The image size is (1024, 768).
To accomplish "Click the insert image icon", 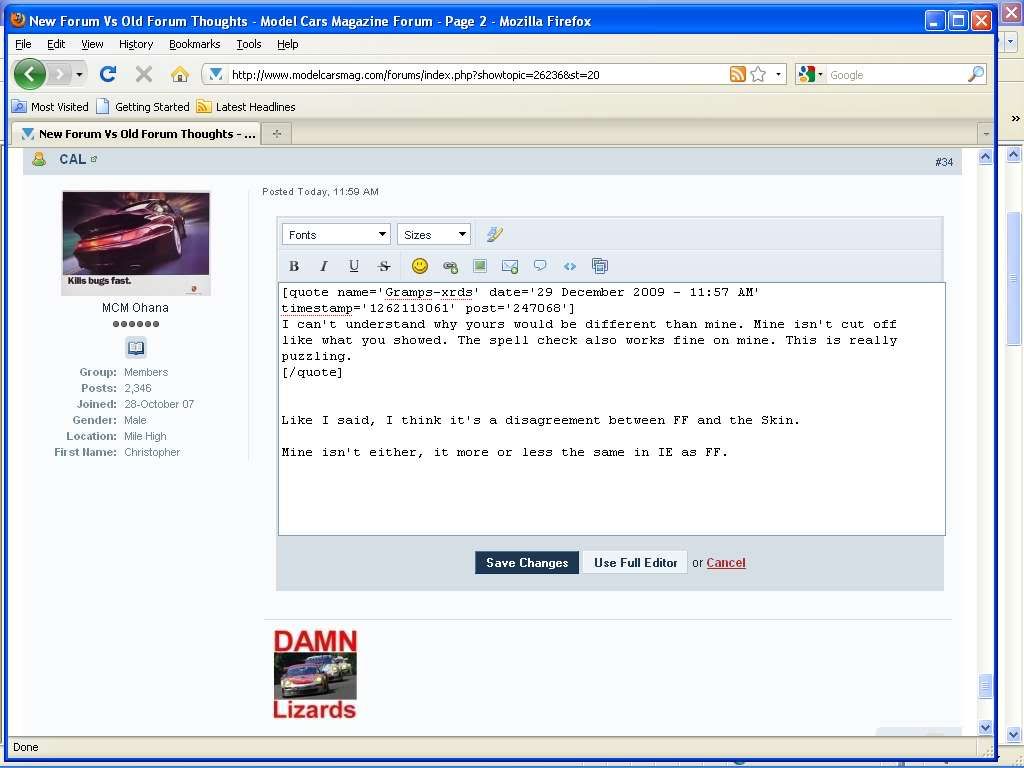I will [x=480, y=266].
